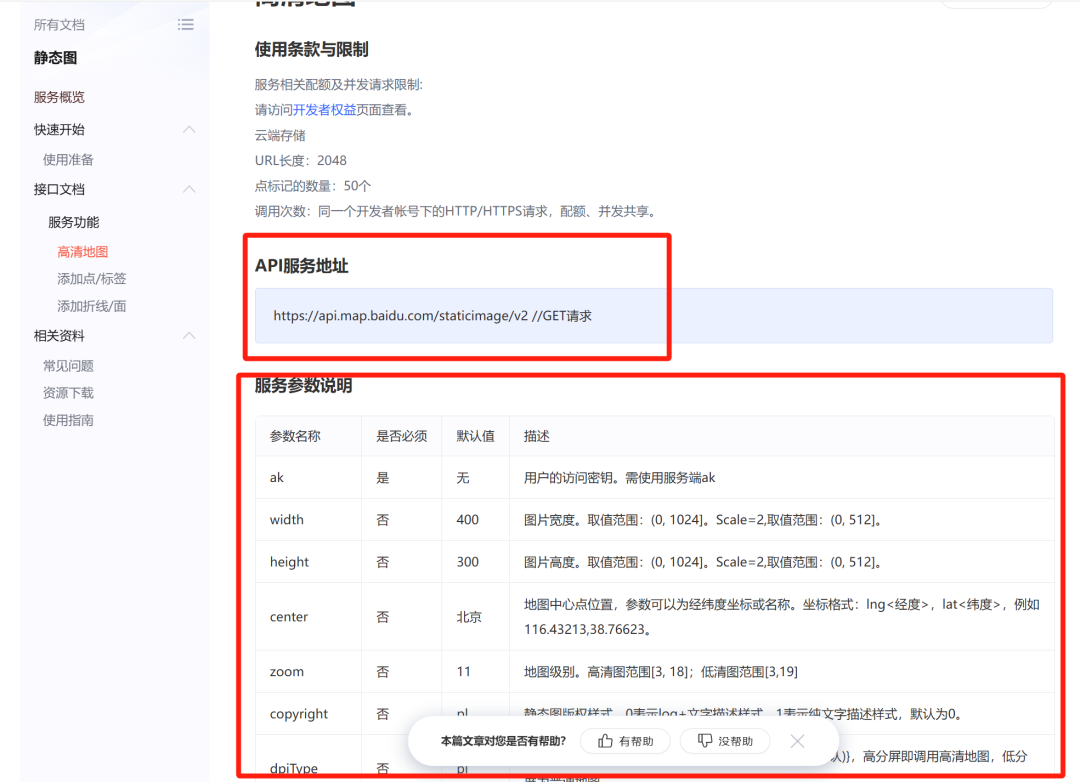Open 常见问题 in the sidebar

pyautogui.click(x=68, y=366)
